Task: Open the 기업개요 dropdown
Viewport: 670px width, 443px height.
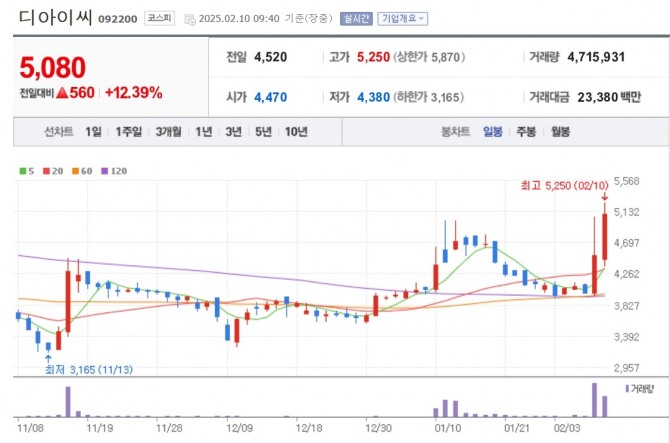Action: 402,18
